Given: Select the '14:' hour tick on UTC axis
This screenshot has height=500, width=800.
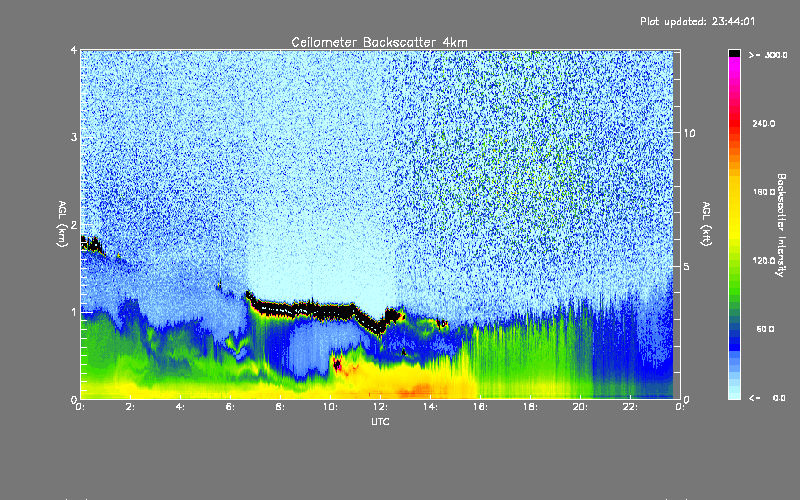Looking at the screenshot, I should coord(430,407).
